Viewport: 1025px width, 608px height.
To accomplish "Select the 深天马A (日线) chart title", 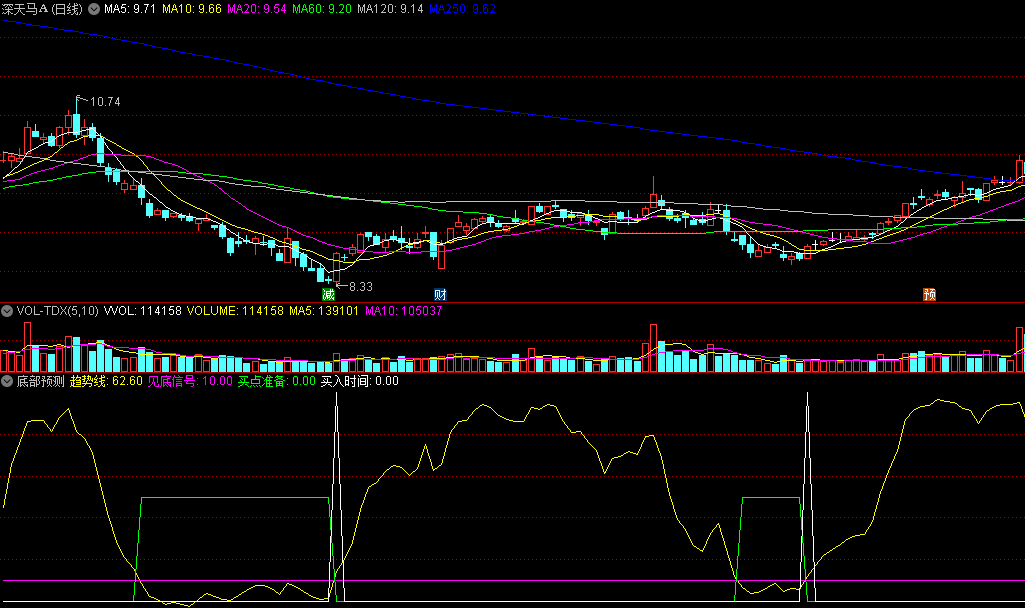I will [x=42, y=9].
